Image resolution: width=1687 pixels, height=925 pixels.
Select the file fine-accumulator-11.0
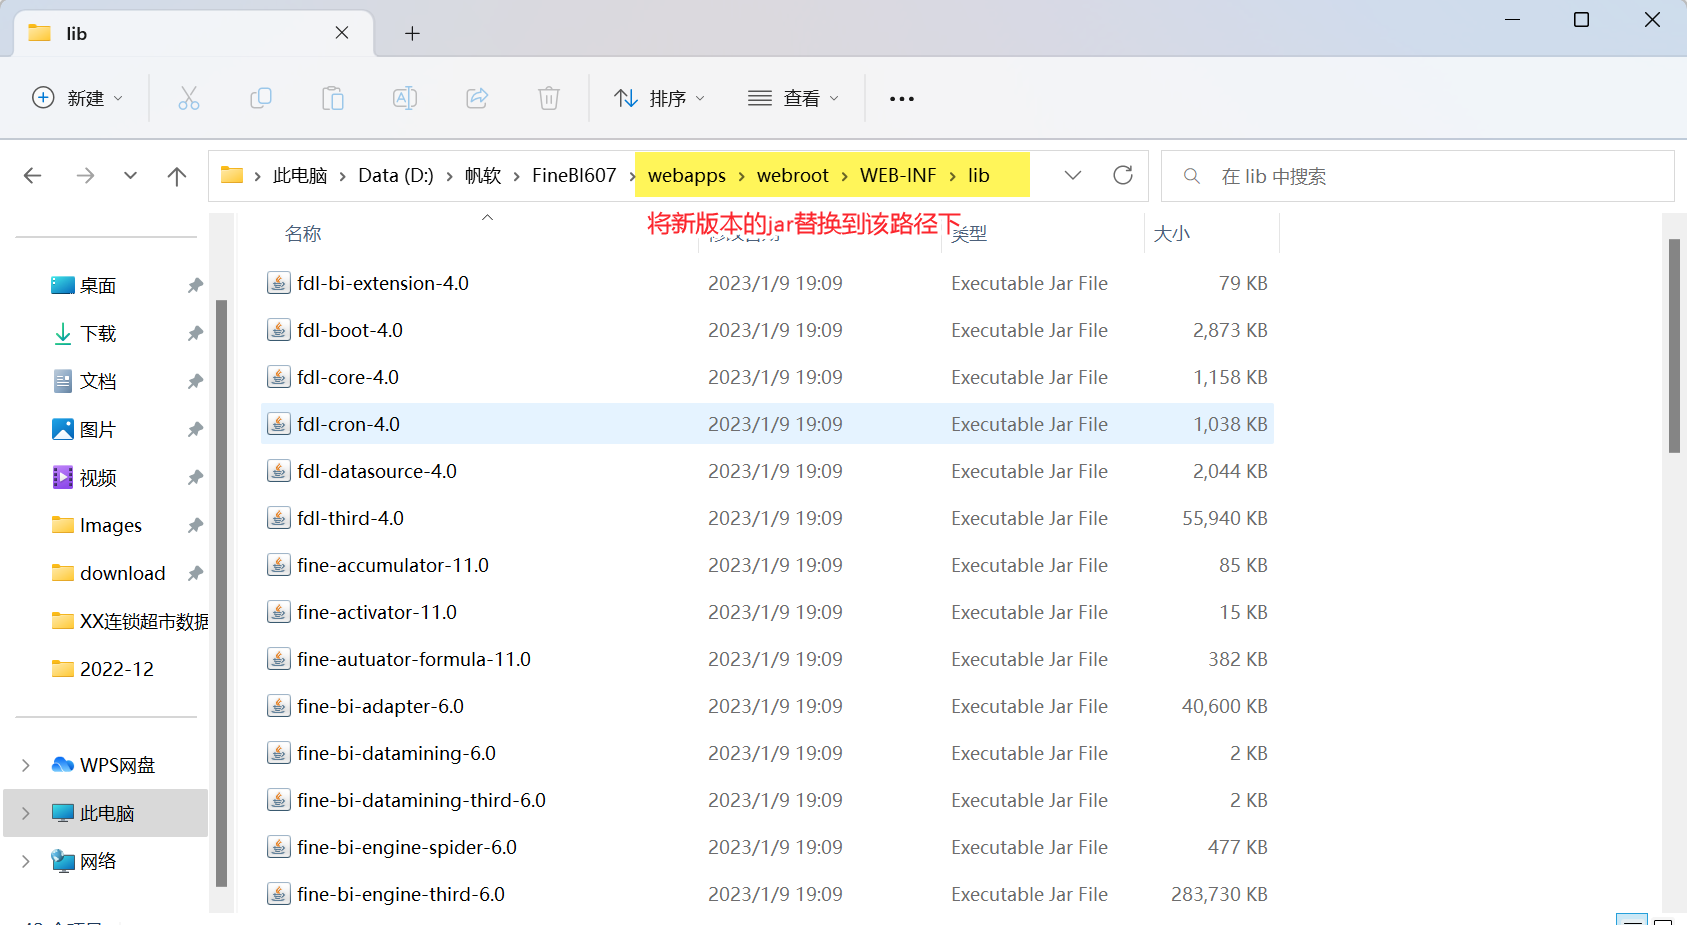pyautogui.click(x=767, y=565)
